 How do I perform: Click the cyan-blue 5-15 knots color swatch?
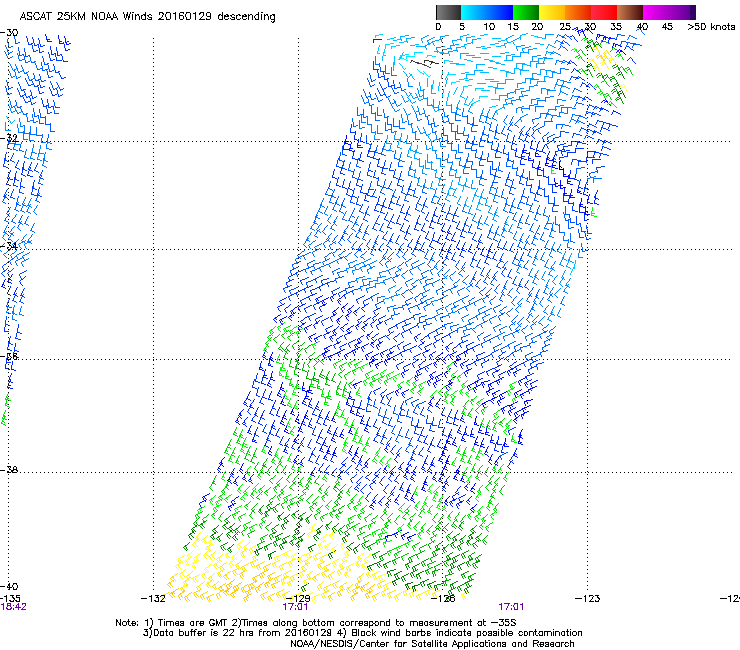pyautogui.click(x=487, y=12)
